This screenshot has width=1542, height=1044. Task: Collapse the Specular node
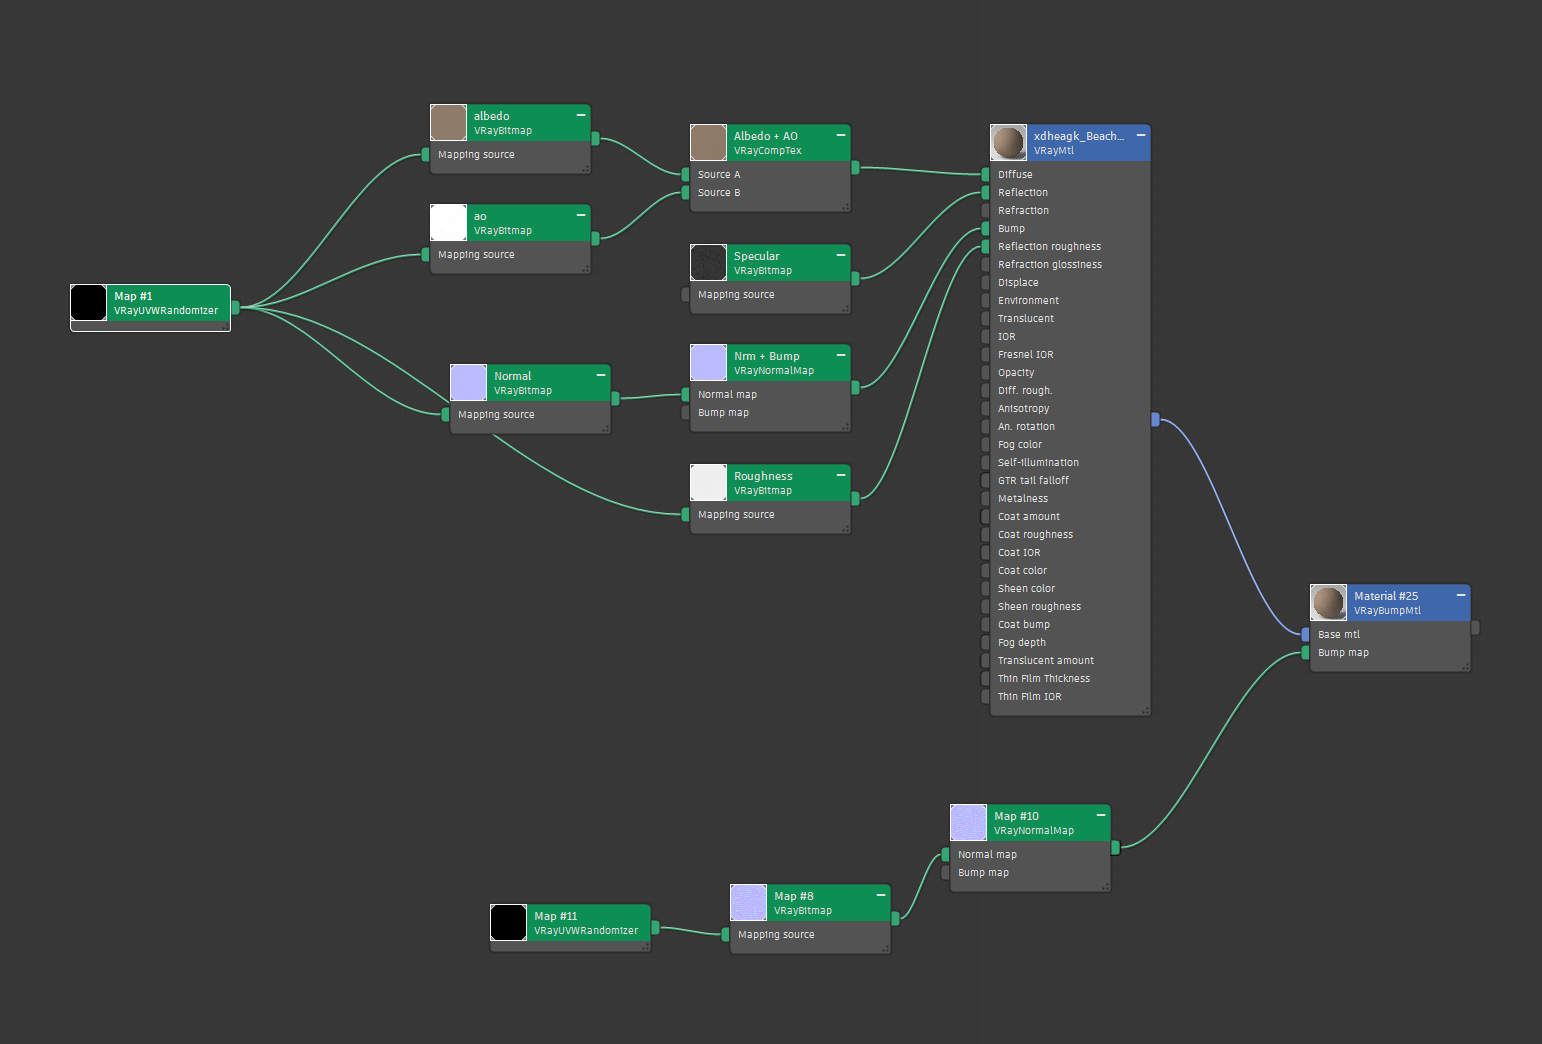(841, 255)
